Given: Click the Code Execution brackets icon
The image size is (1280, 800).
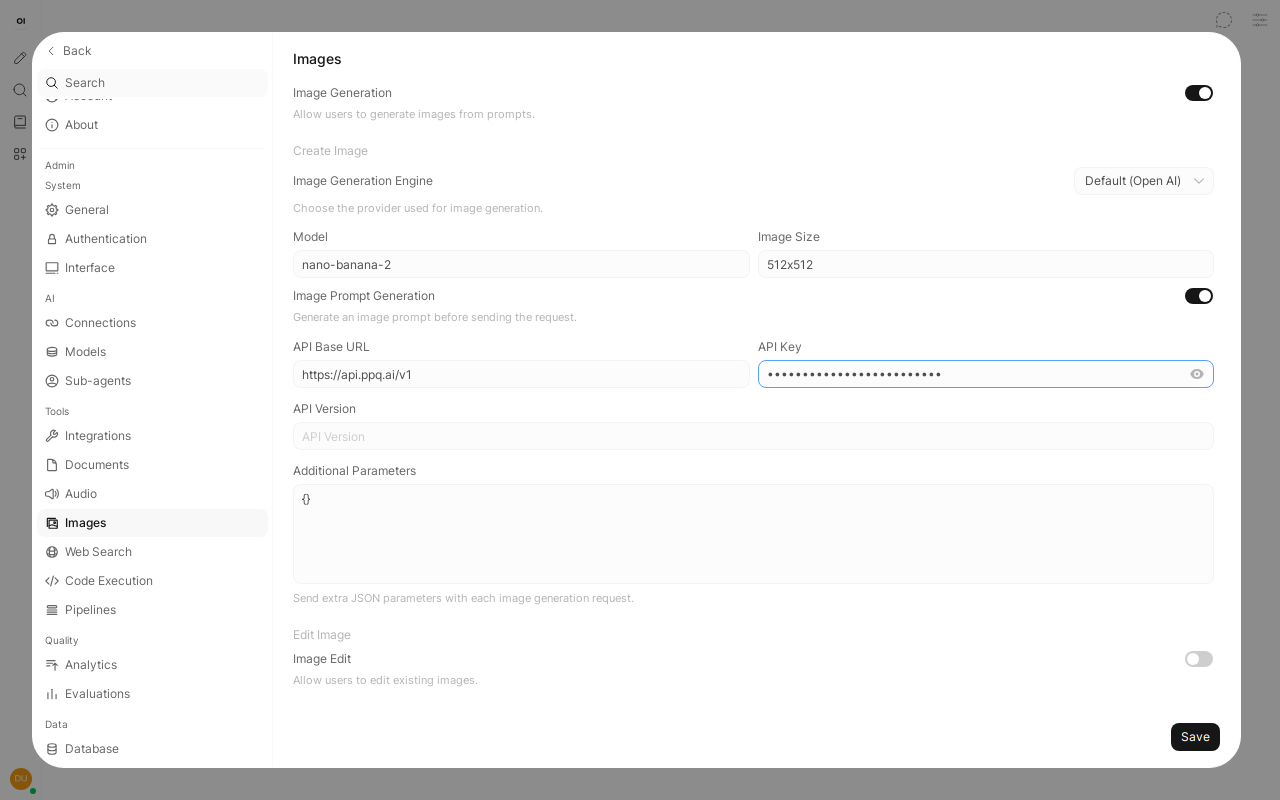Looking at the screenshot, I should click(x=52, y=581).
